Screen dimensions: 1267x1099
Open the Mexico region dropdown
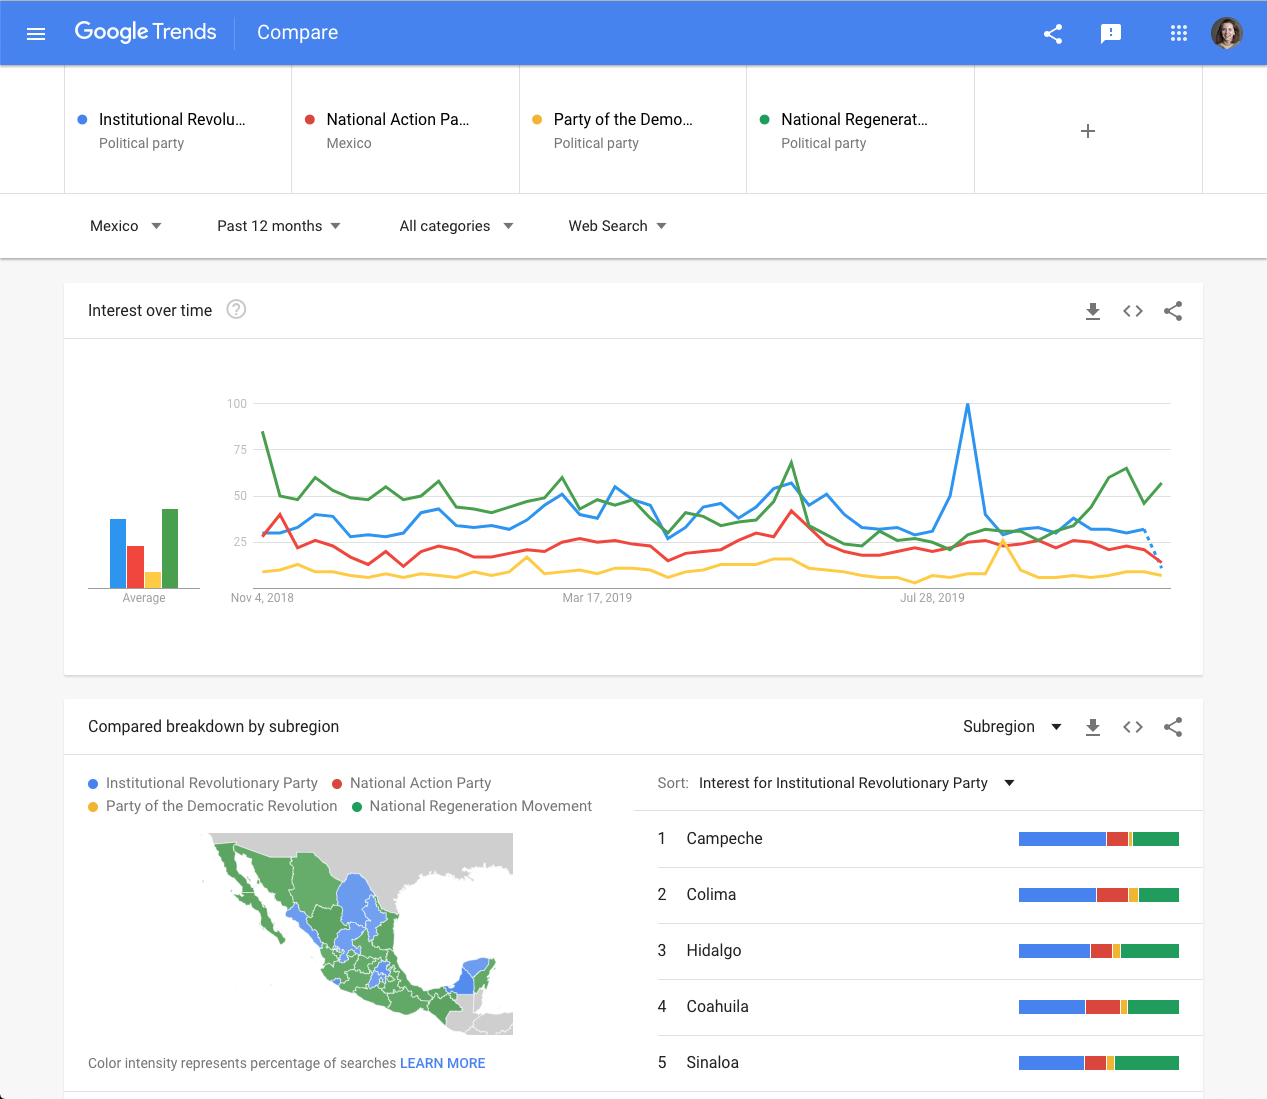pyautogui.click(x=126, y=226)
